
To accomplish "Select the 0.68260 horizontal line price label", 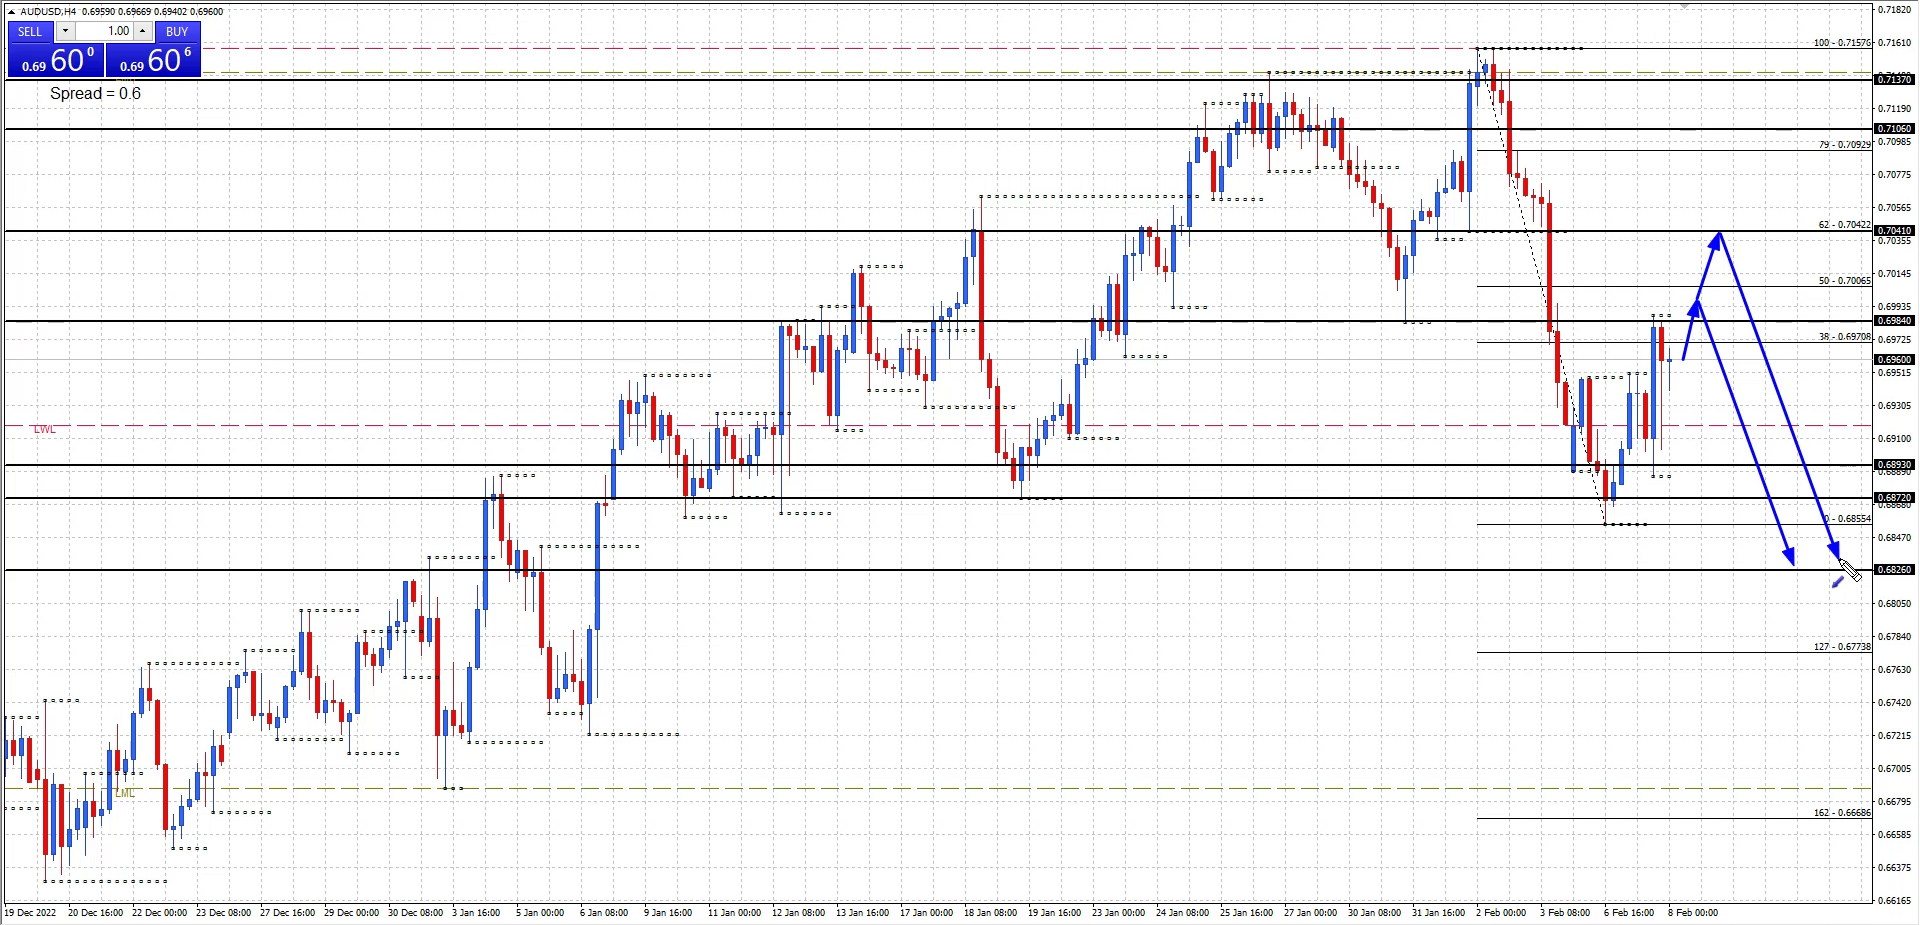I will tap(1893, 570).
